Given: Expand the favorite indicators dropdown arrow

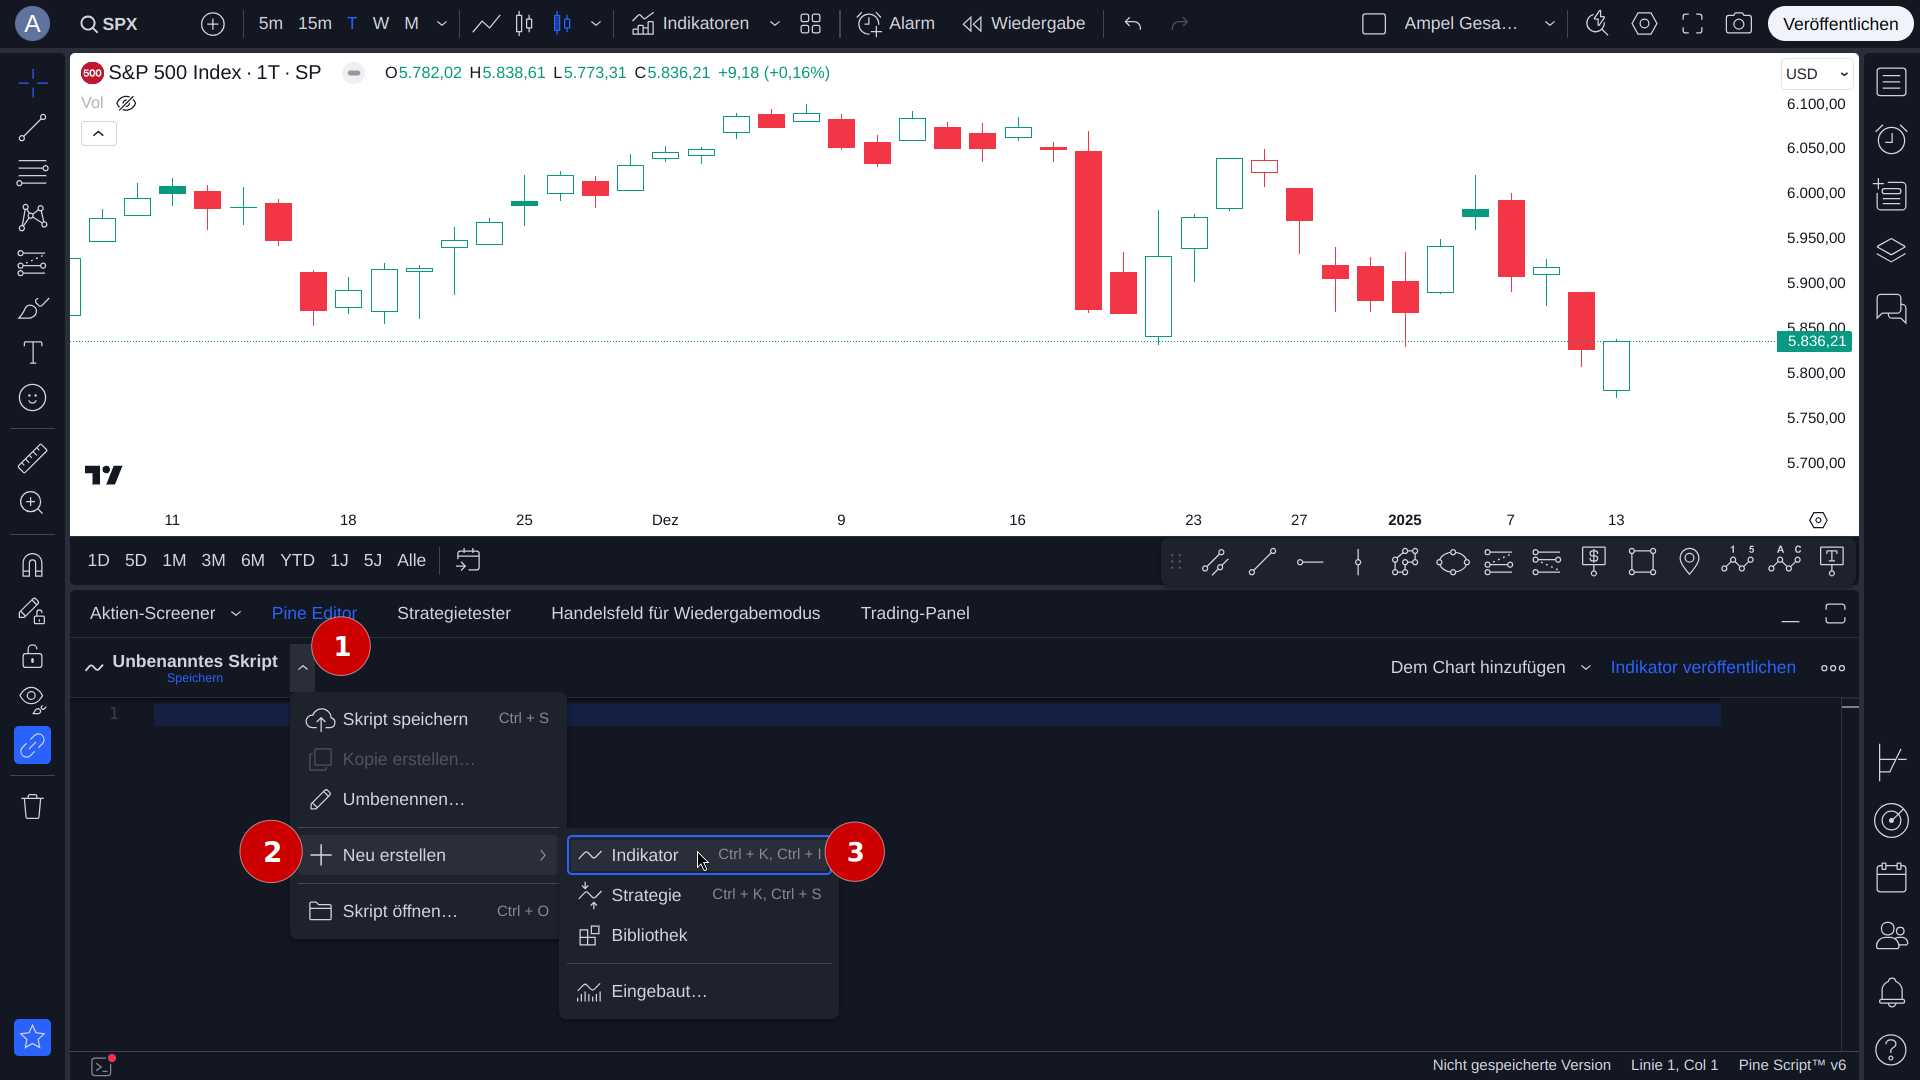Looking at the screenshot, I should tap(774, 24).
